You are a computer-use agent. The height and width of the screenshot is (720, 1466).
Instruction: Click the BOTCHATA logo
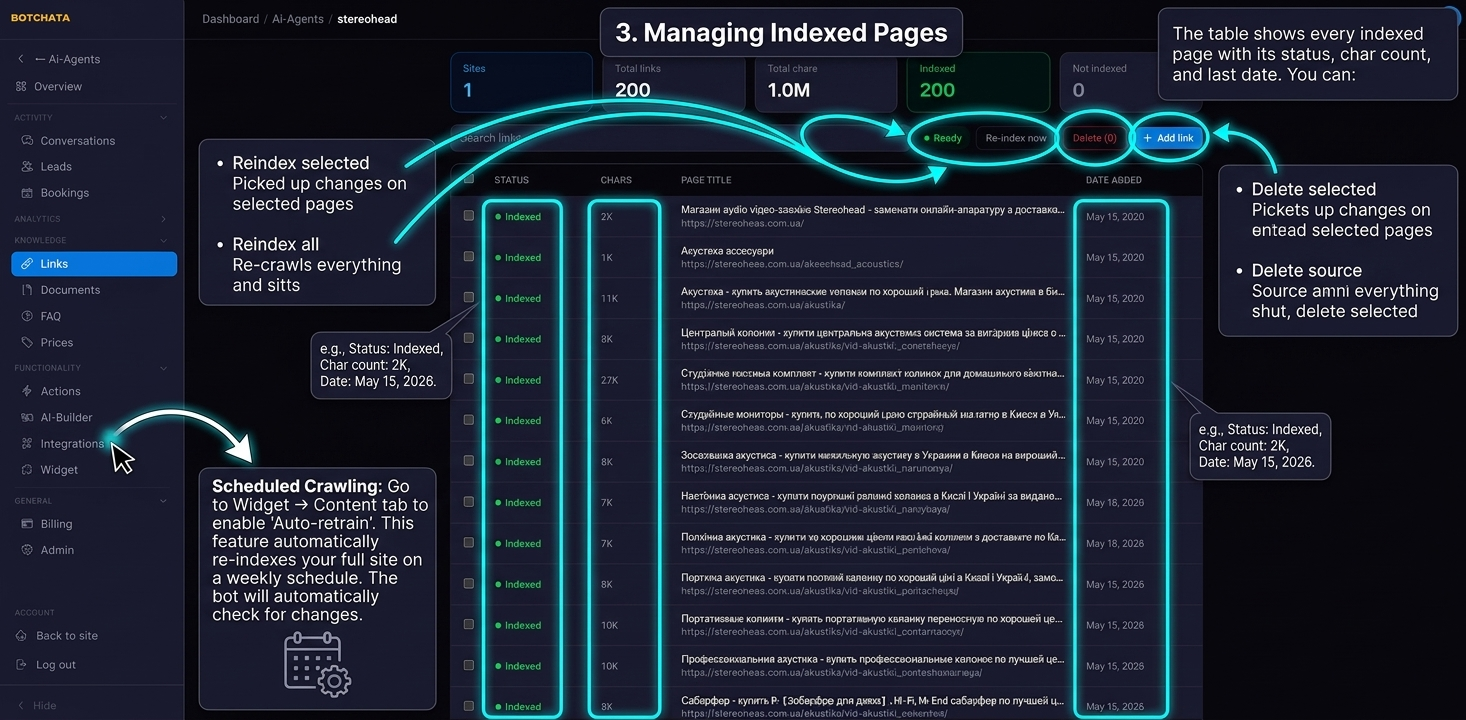[41, 18]
